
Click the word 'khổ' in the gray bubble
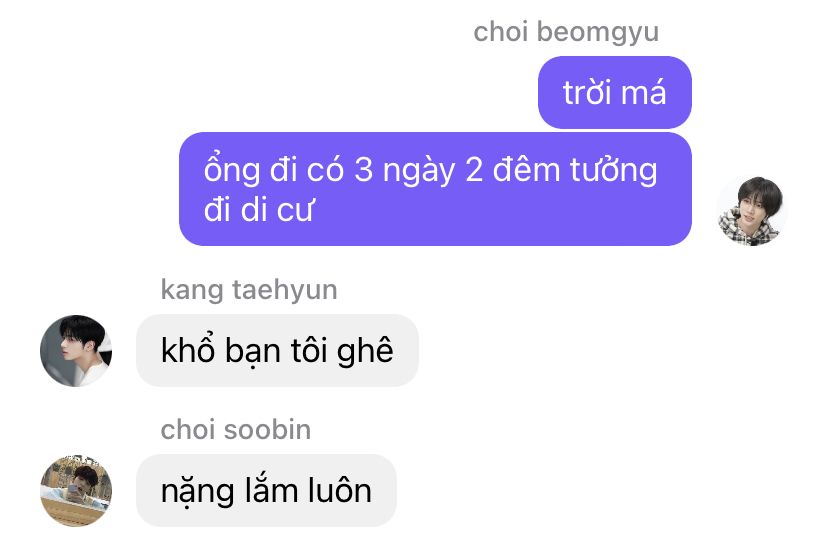click(187, 350)
